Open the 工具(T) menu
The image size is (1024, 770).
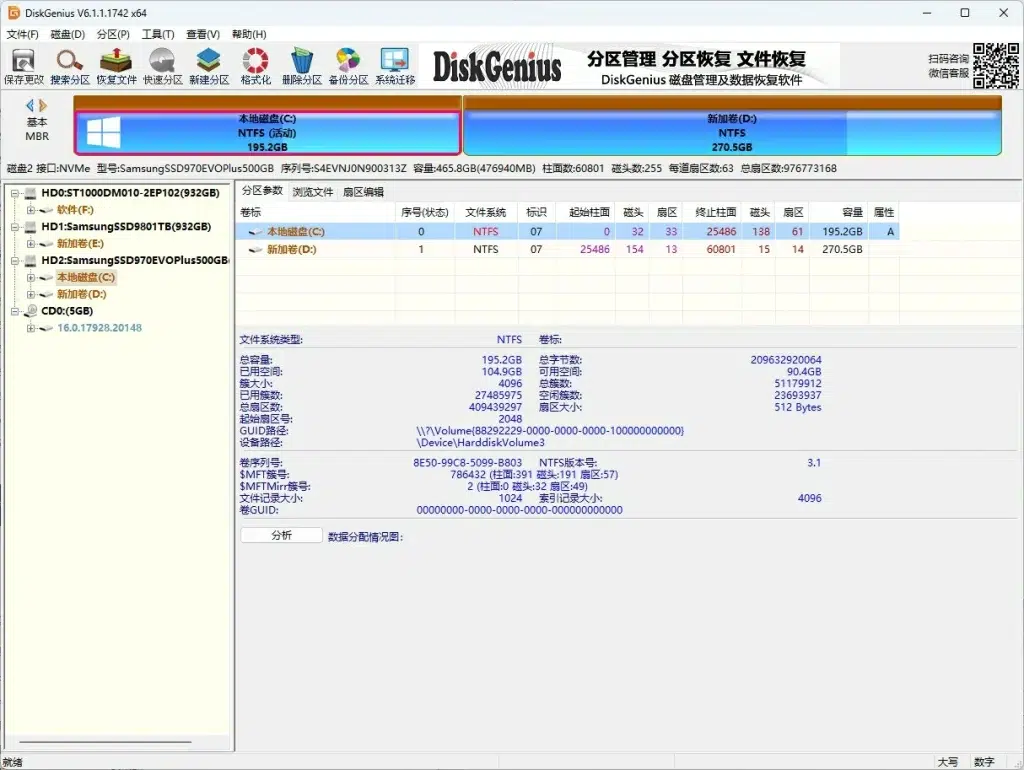(158, 33)
